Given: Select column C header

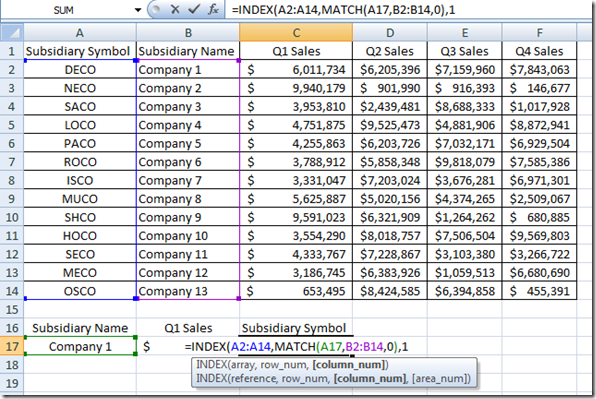Looking at the screenshot, I should click(x=296, y=33).
